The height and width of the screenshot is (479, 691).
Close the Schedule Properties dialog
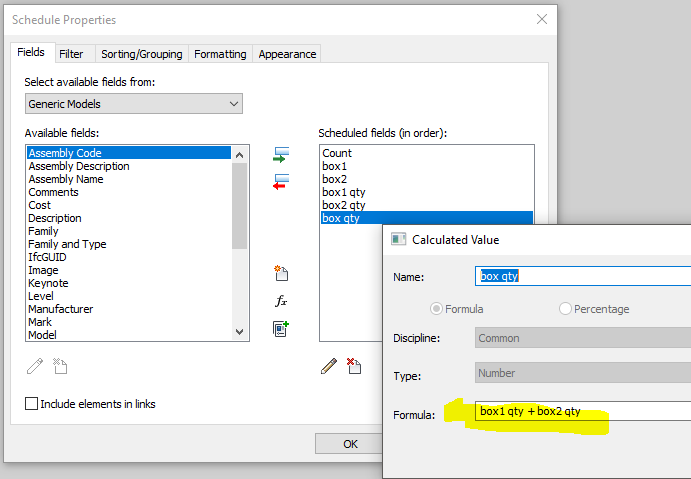click(x=542, y=19)
